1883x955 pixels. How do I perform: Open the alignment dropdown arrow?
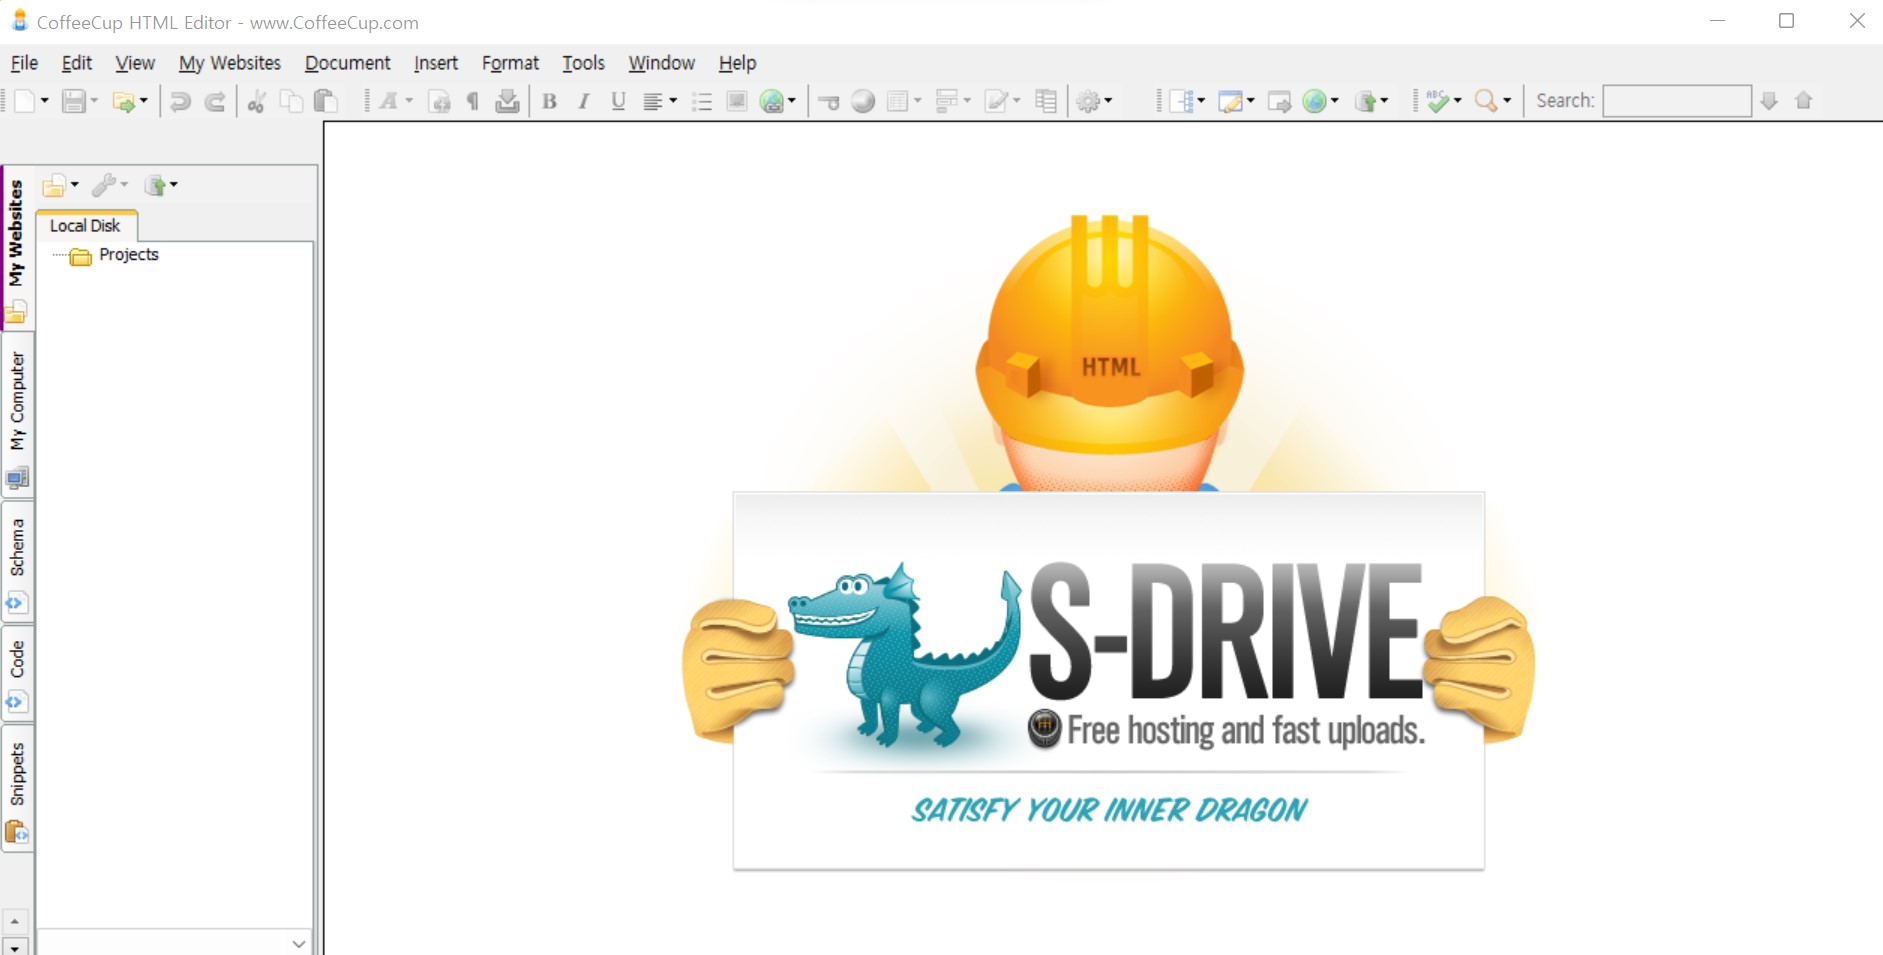coord(673,101)
